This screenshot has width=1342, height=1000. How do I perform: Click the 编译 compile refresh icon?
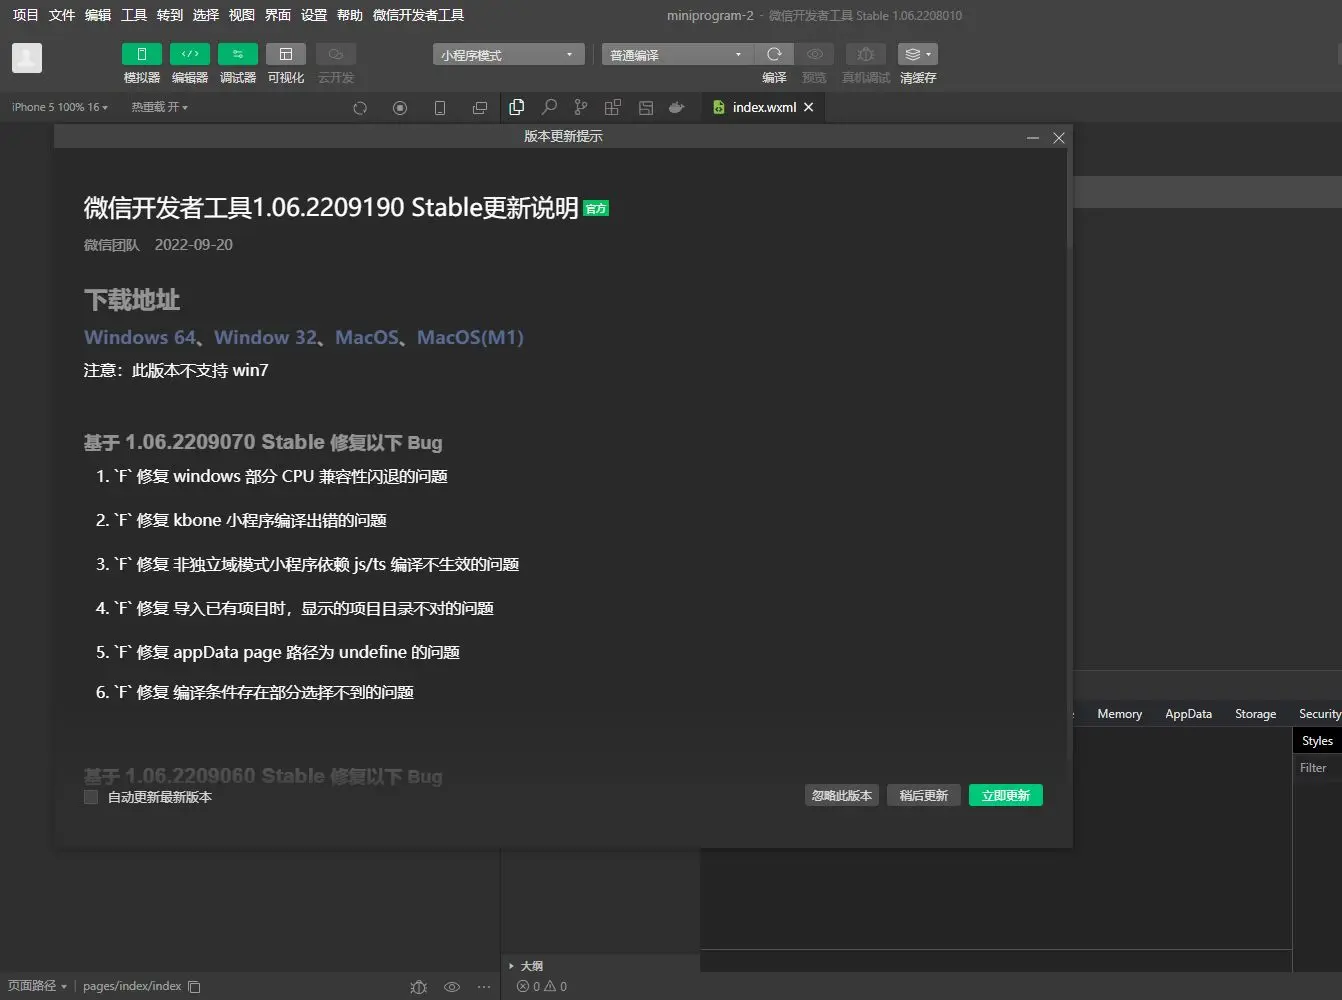(x=774, y=54)
